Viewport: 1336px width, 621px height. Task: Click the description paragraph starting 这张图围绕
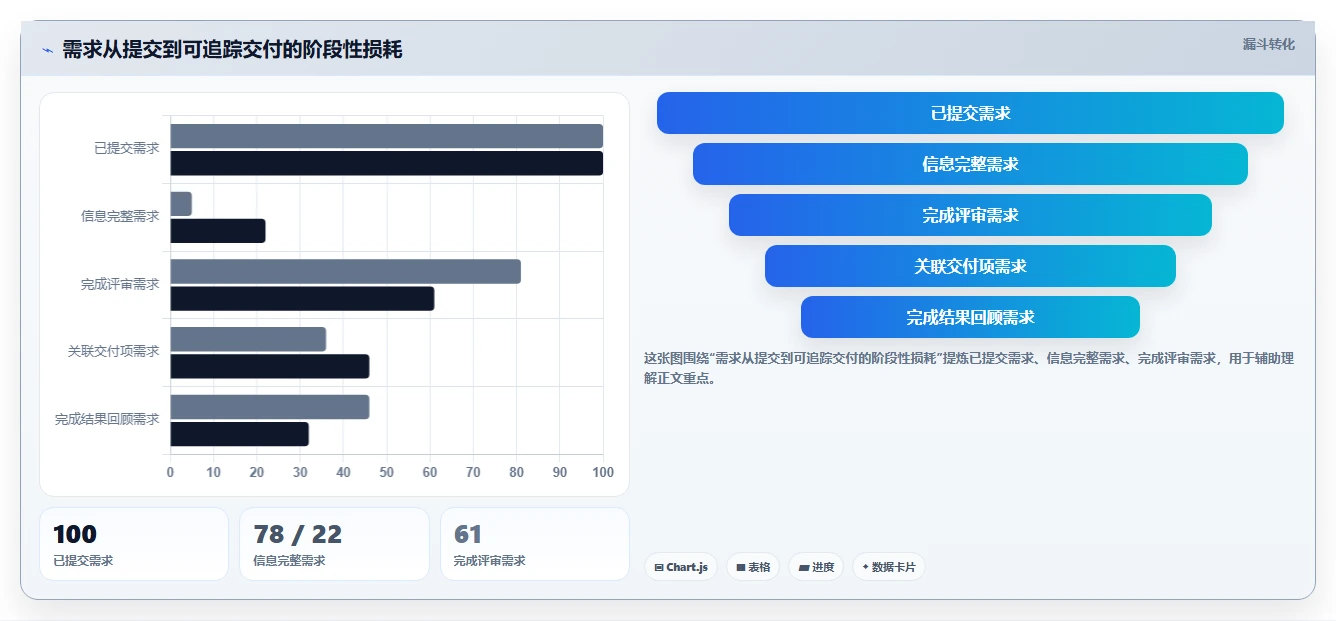[969, 368]
